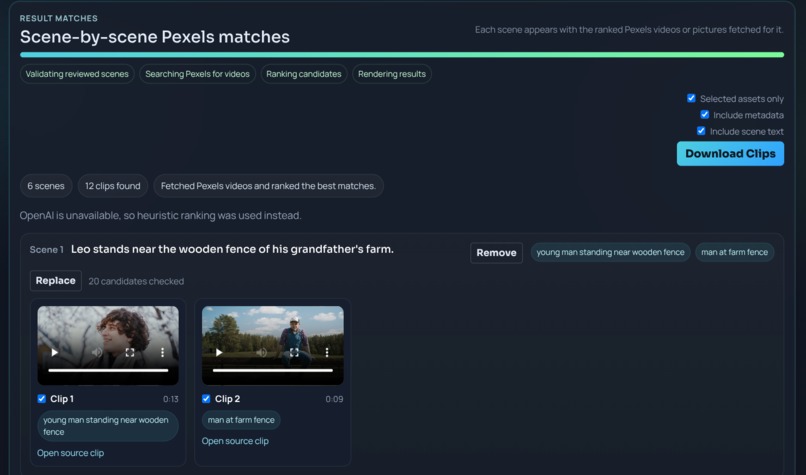Screen dimensions: 806x475
Task: Click the young man standing near wooden fence header tag
Action: point(610,252)
